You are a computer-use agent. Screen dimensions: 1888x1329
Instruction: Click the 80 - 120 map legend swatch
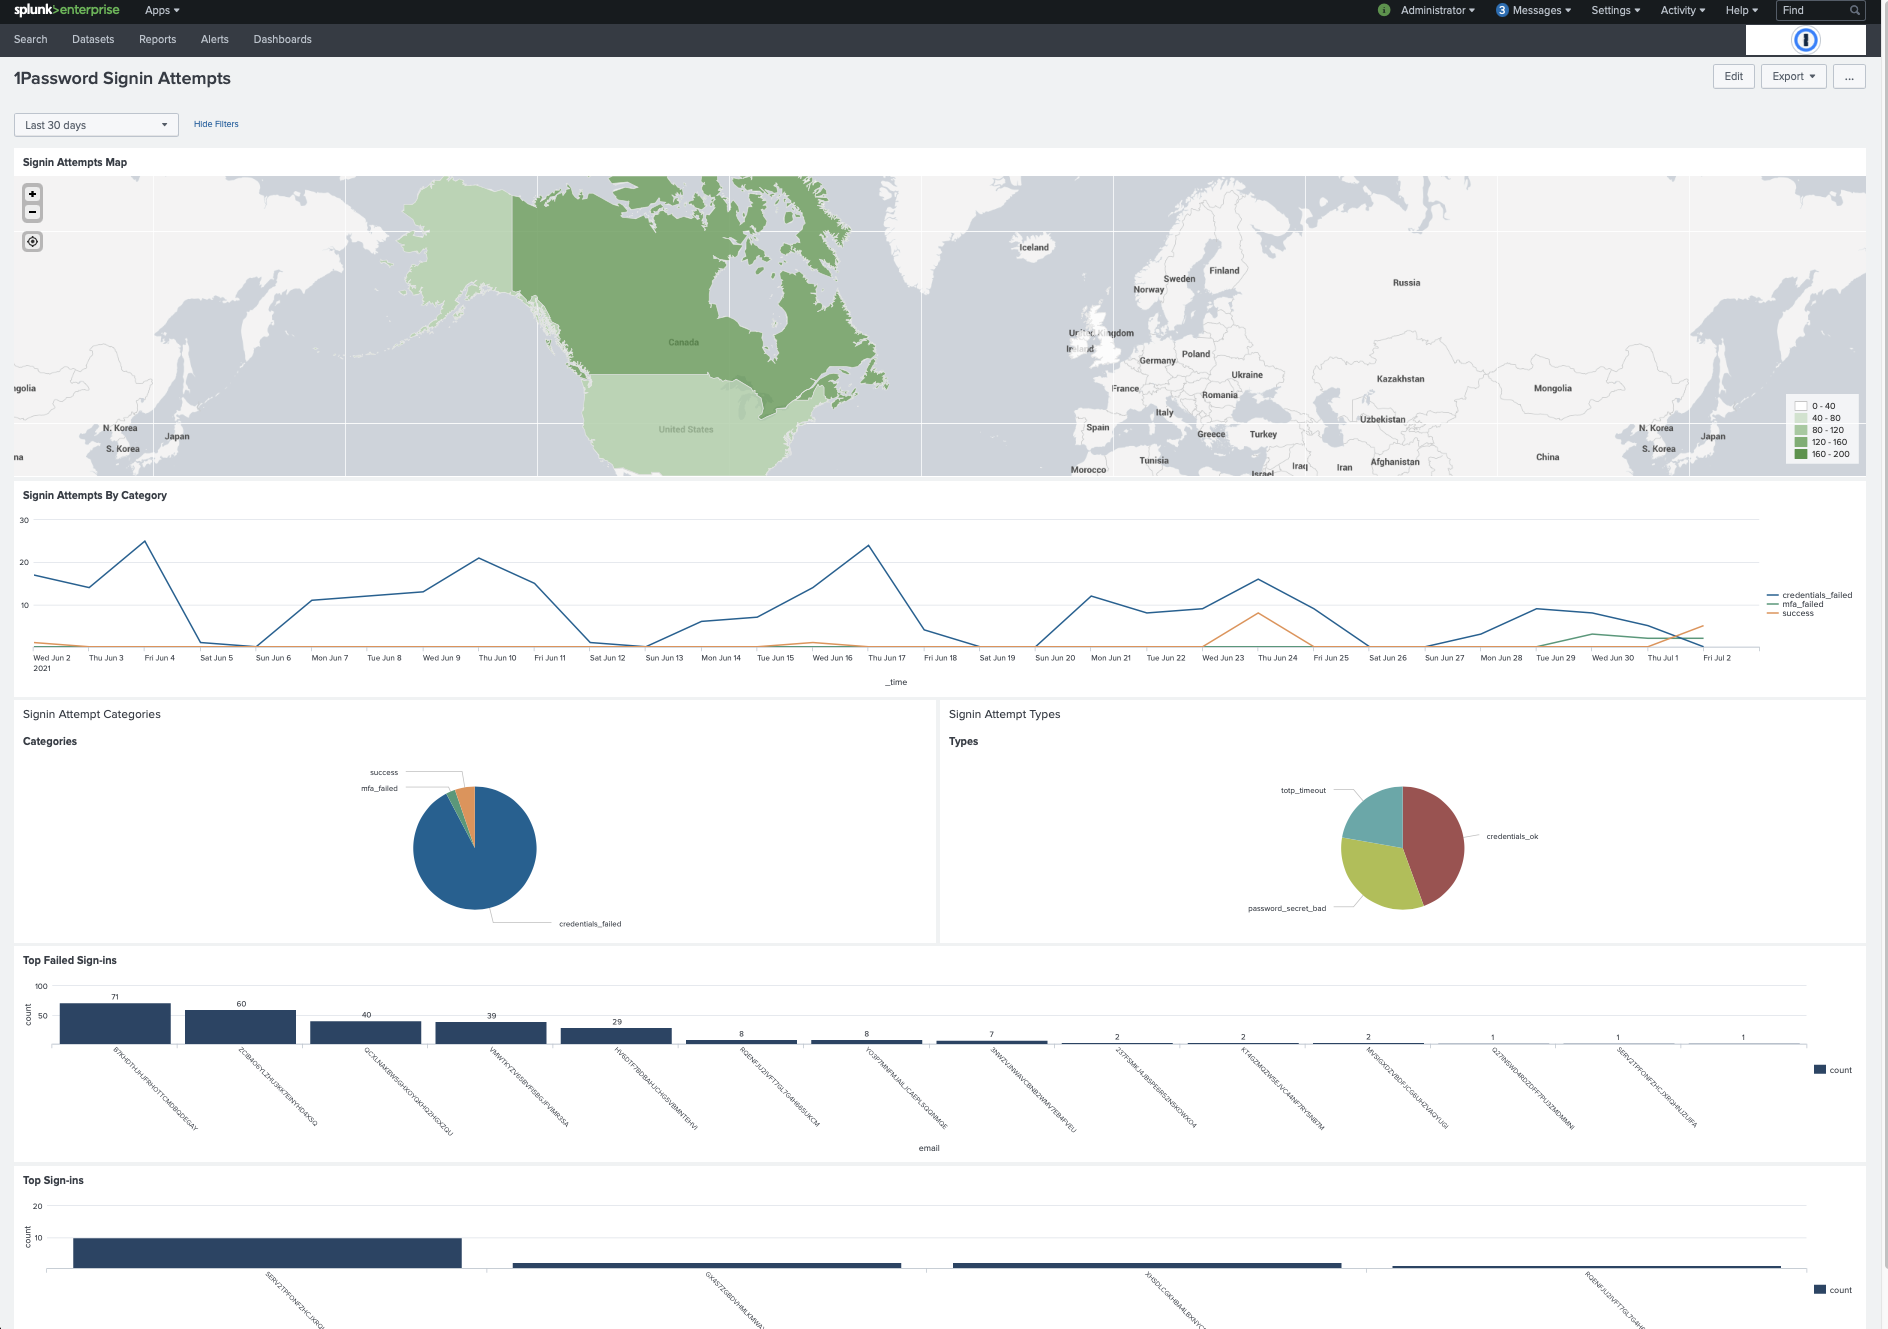(x=1801, y=430)
